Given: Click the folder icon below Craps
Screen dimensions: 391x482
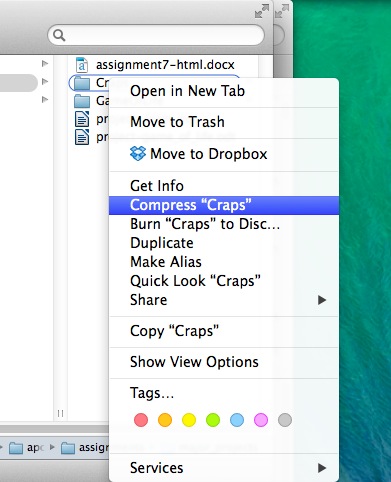Looking at the screenshot, I should click(x=82, y=101).
